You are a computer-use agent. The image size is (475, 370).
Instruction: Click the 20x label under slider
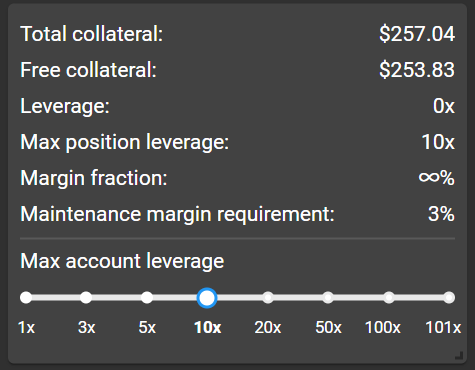(268, 327)
